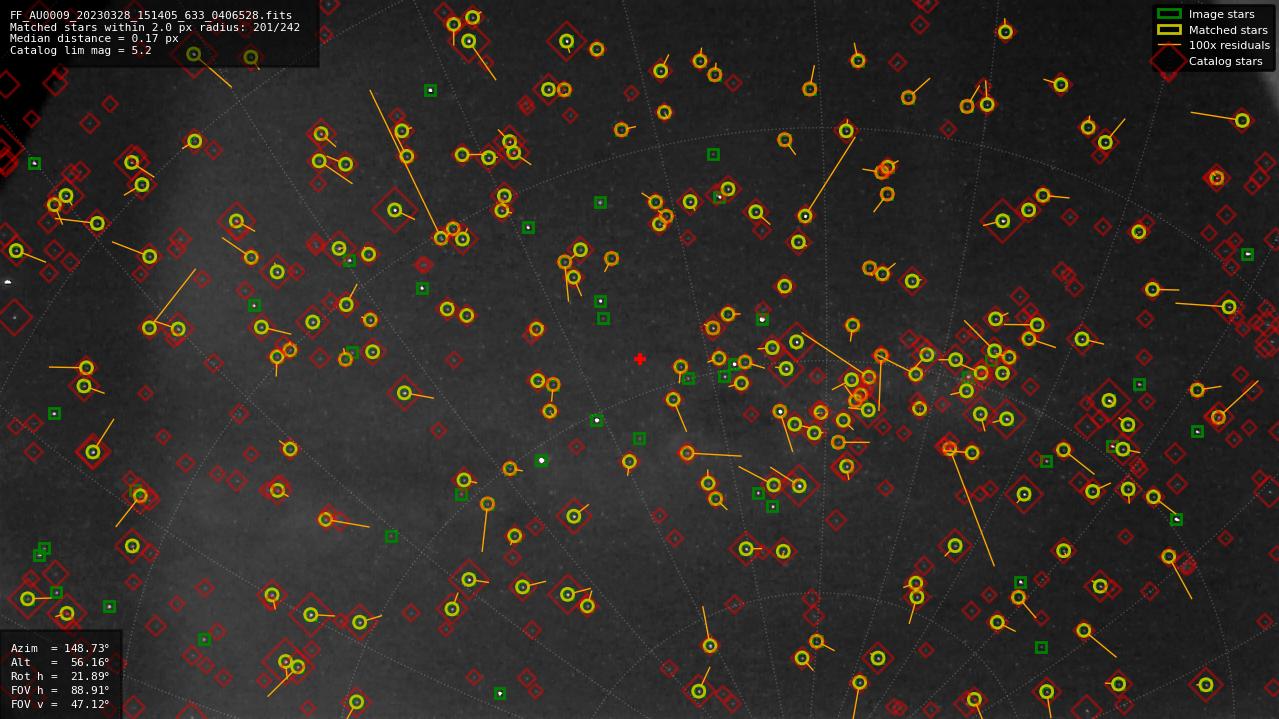Click the red cross at image center
This screenshot has height=719, width=1279.
pyautogui.click(x=640, y=359)
